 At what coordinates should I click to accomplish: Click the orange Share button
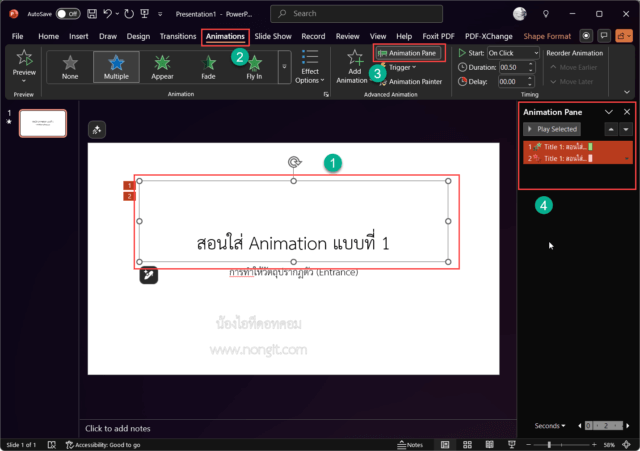624,36
